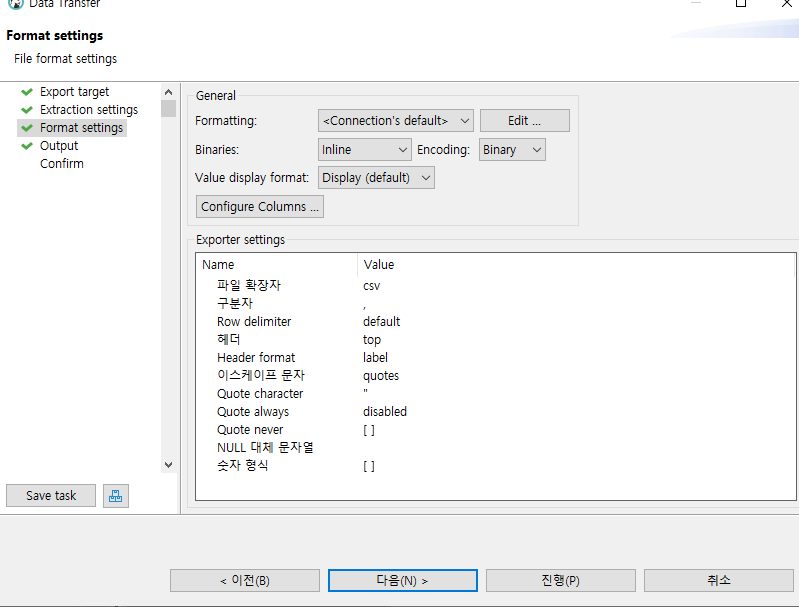Click the quotes value cell
This screenshot has height=607, width=799.
[x=381, y=376]
